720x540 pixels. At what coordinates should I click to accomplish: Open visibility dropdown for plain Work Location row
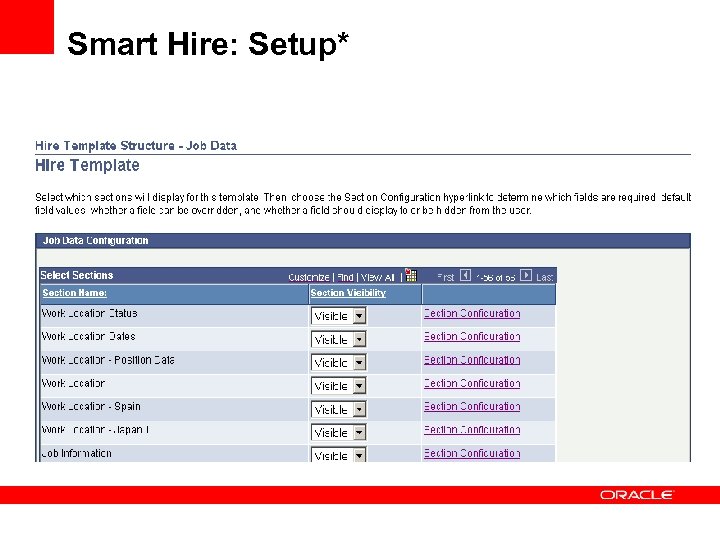click(338, 386)
